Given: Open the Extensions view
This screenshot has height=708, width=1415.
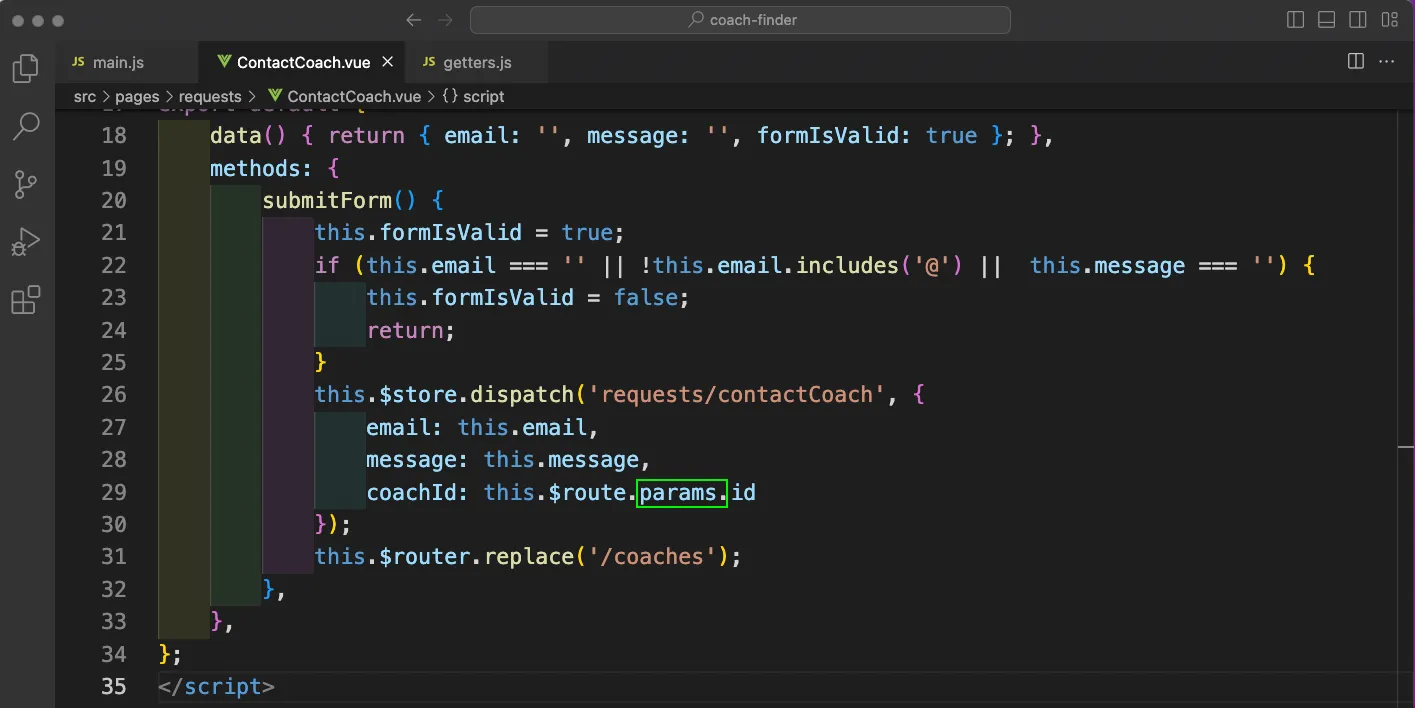Looking at the screenshot, I should click(x=25, y=300).
